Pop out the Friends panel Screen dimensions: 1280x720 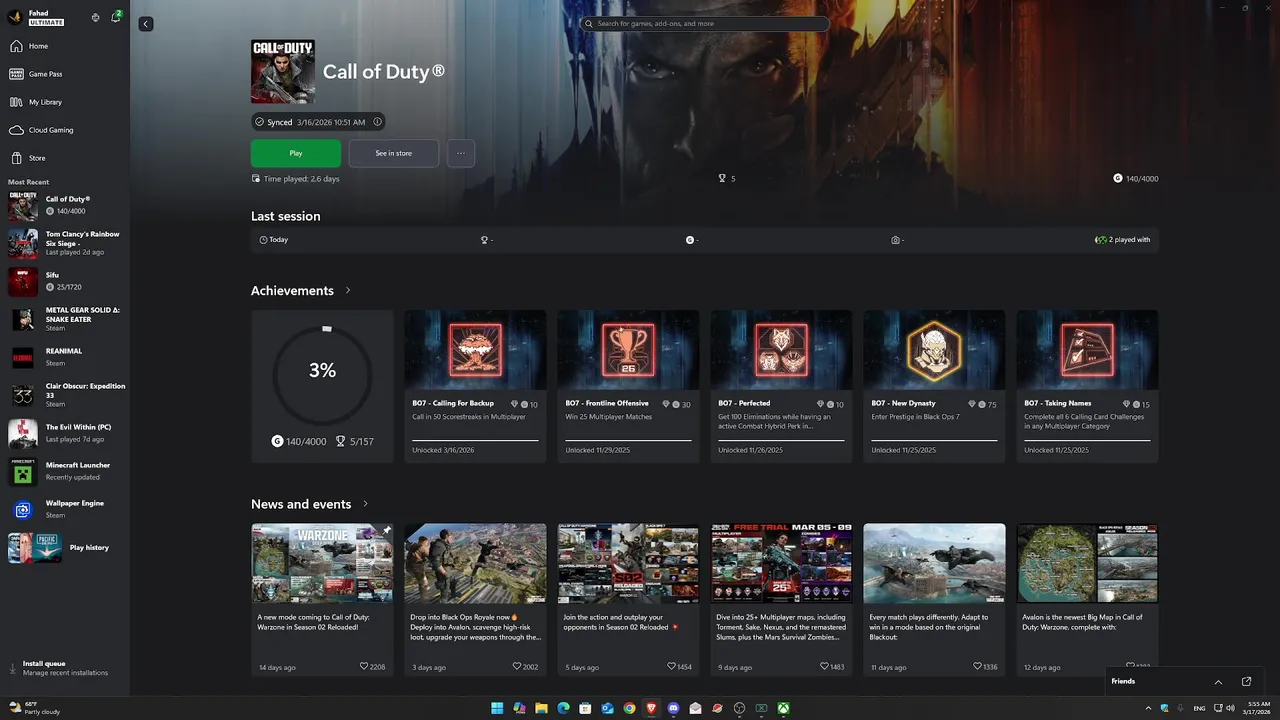click(x=1246, y=682)
